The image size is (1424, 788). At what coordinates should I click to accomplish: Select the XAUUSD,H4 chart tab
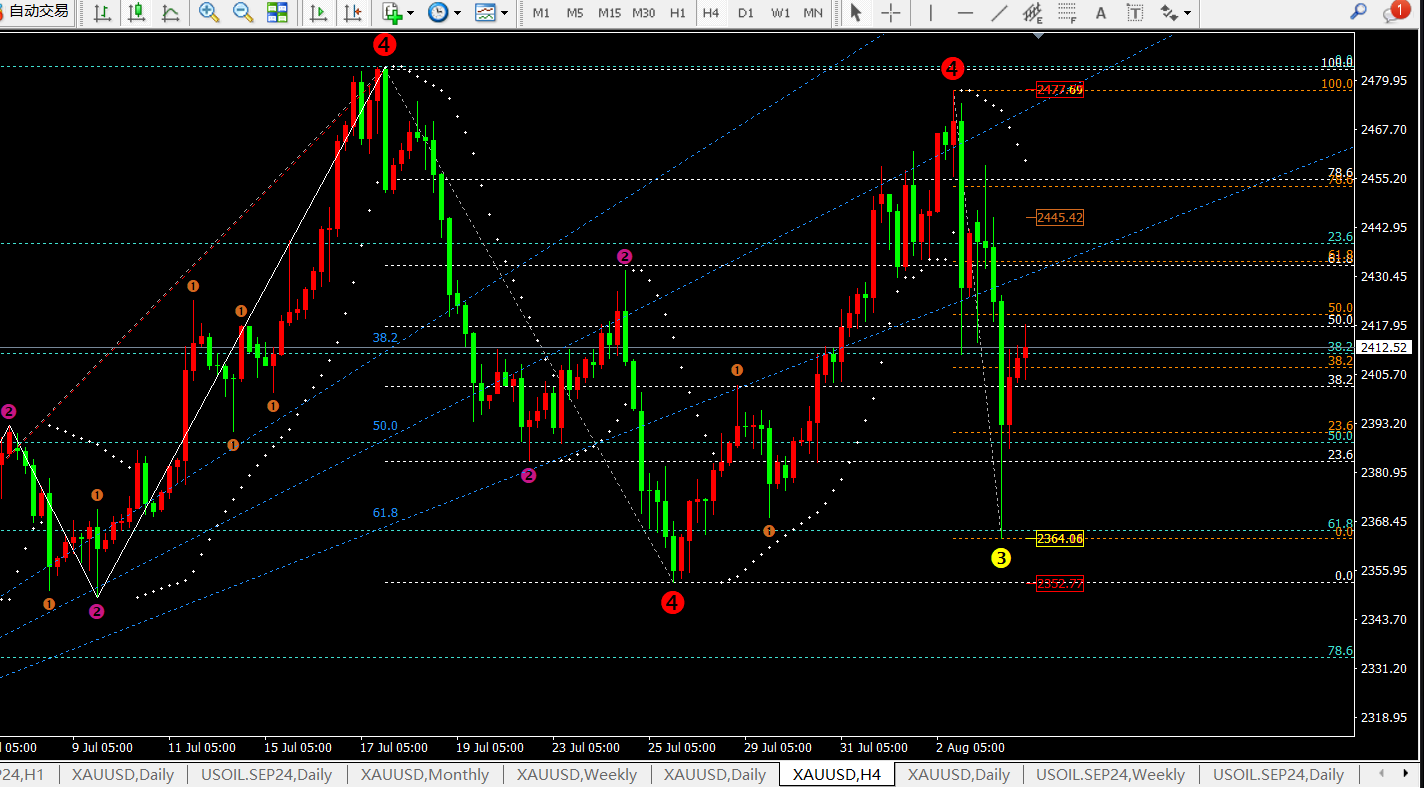[837, 775]
